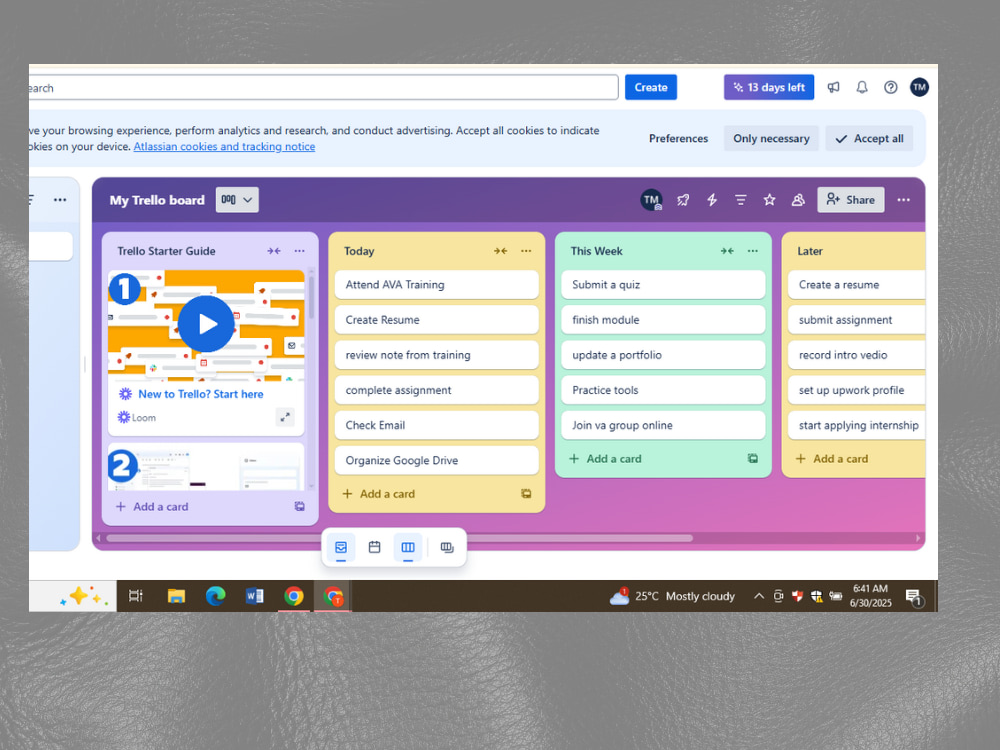Open the review note from training card

(x=436, y=355)
